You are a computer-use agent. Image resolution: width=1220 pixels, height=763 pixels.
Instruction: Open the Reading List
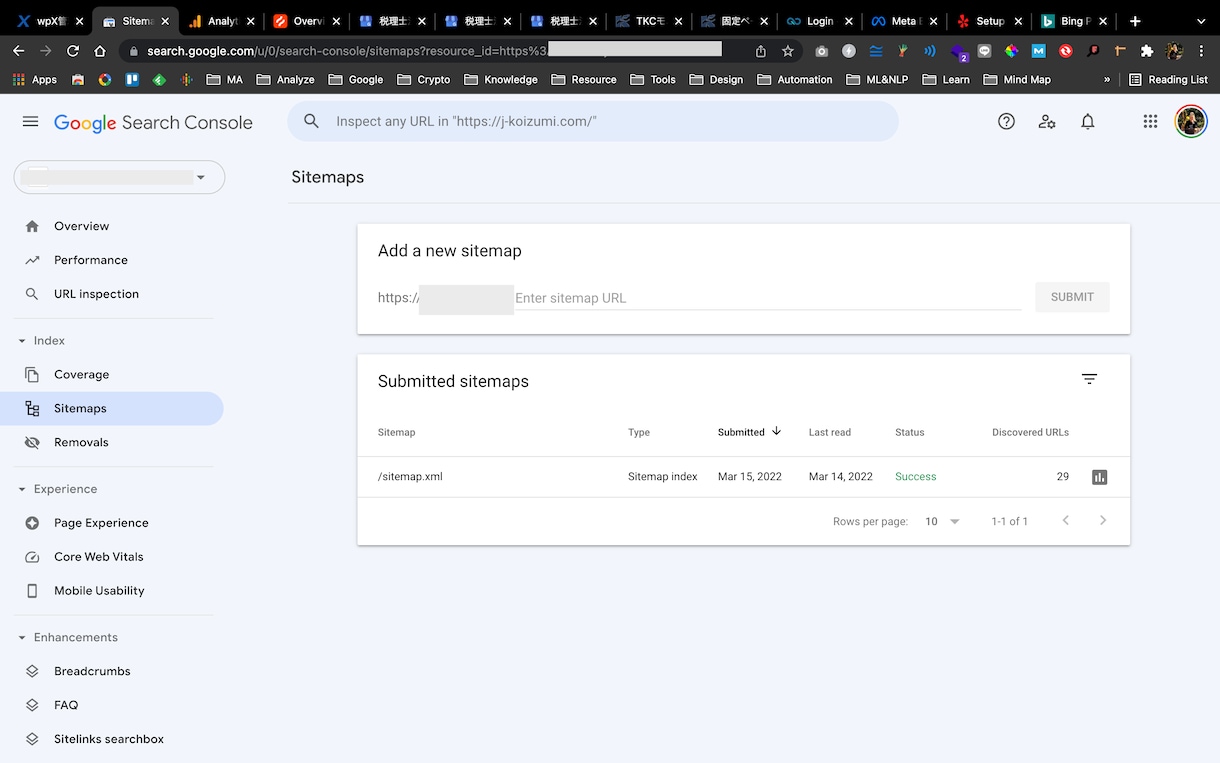coord(1168,79)
